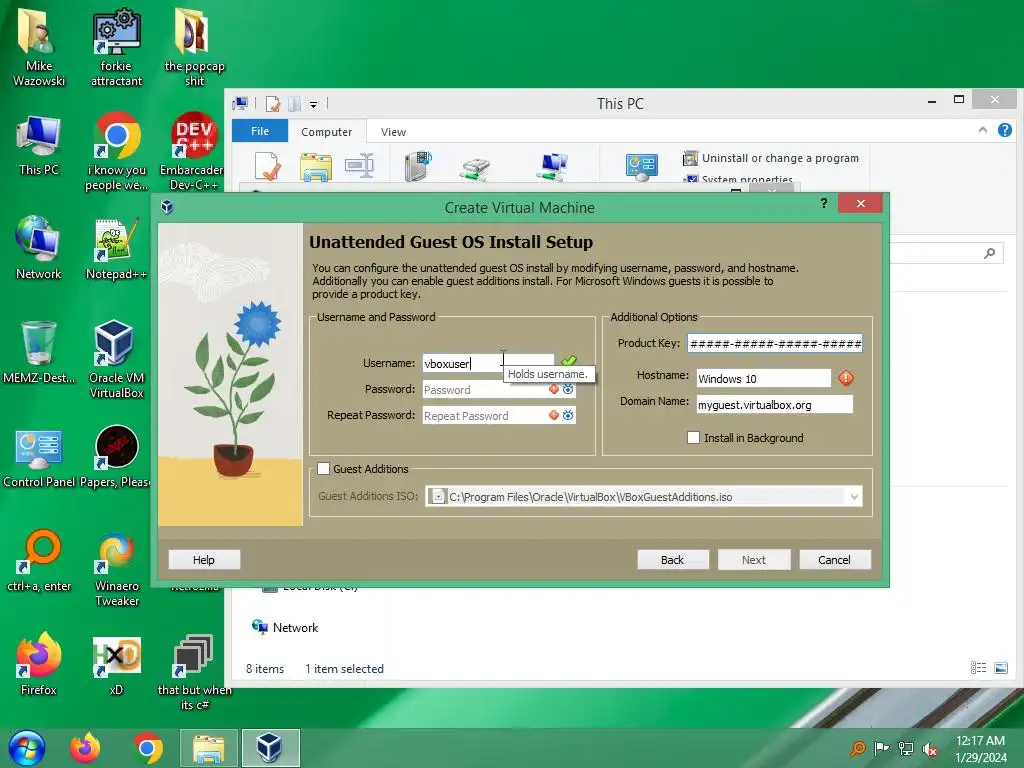The image size is (1024, 768).
Task: Select ctrl+a, enter desktop shortcut
Action: coord(39,560)
